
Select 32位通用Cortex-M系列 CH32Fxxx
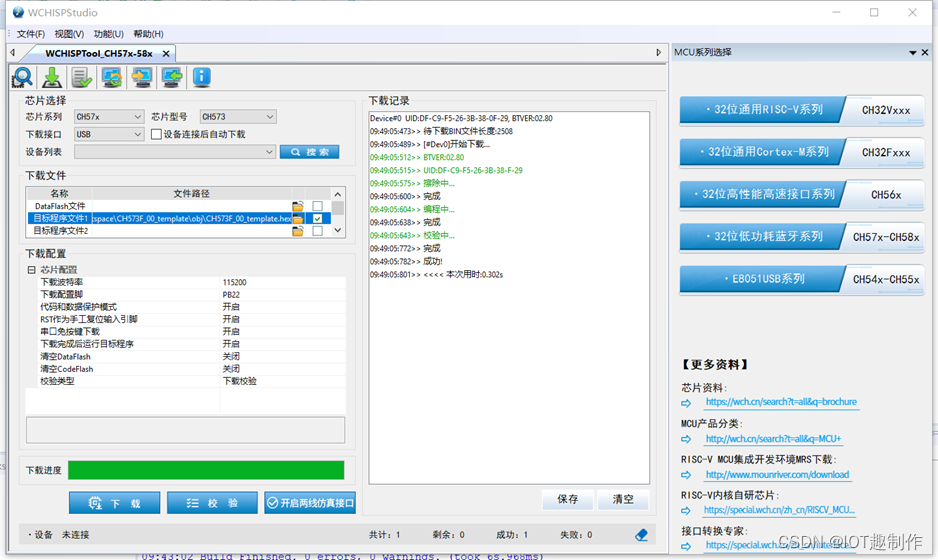[802, 153]
